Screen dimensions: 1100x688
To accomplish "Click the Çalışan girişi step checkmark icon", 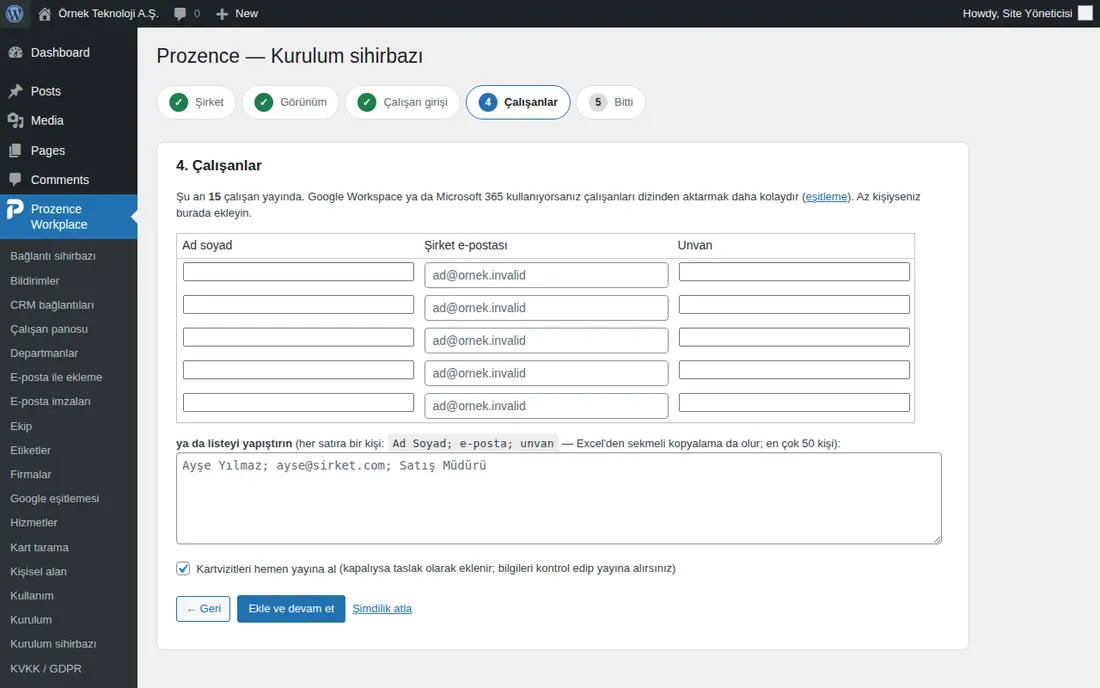I will click(x=367, y=102).
